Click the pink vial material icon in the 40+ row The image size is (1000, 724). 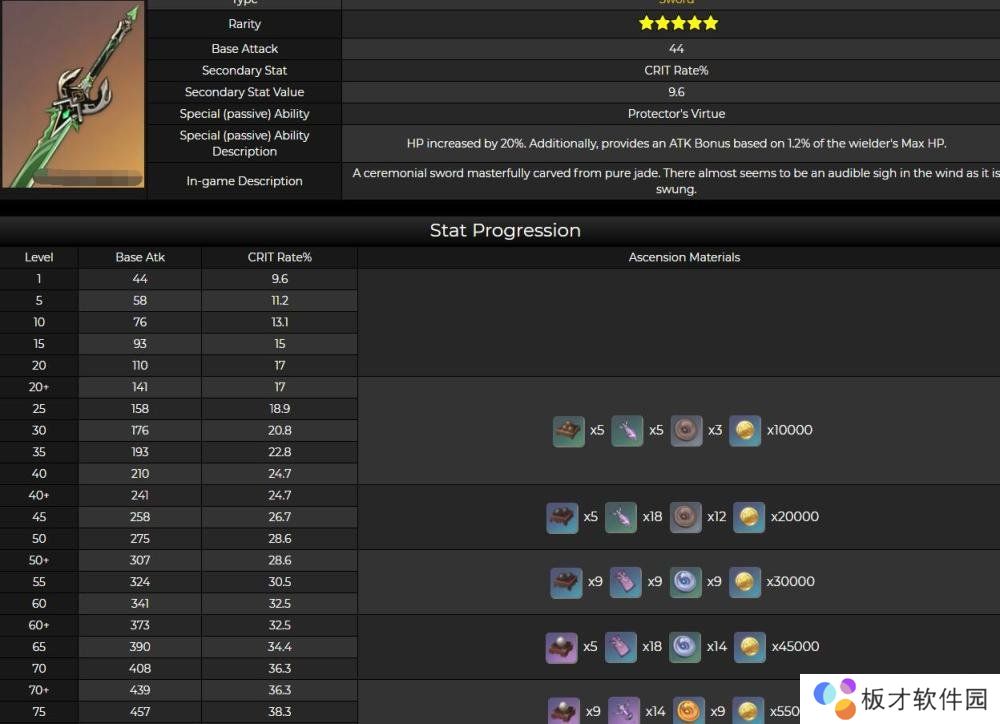[x=621, y=517]
